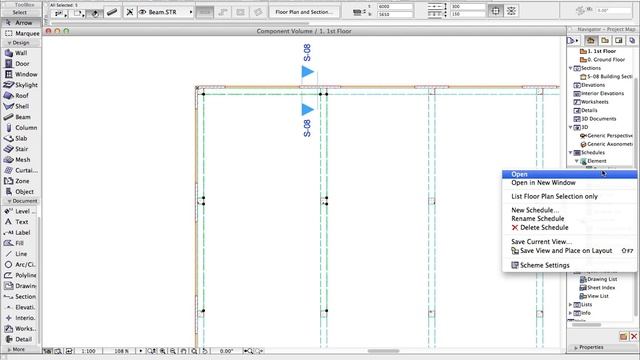Select the Line tool
The height and width of the screenshot is (360, 640).
[20, 253]
